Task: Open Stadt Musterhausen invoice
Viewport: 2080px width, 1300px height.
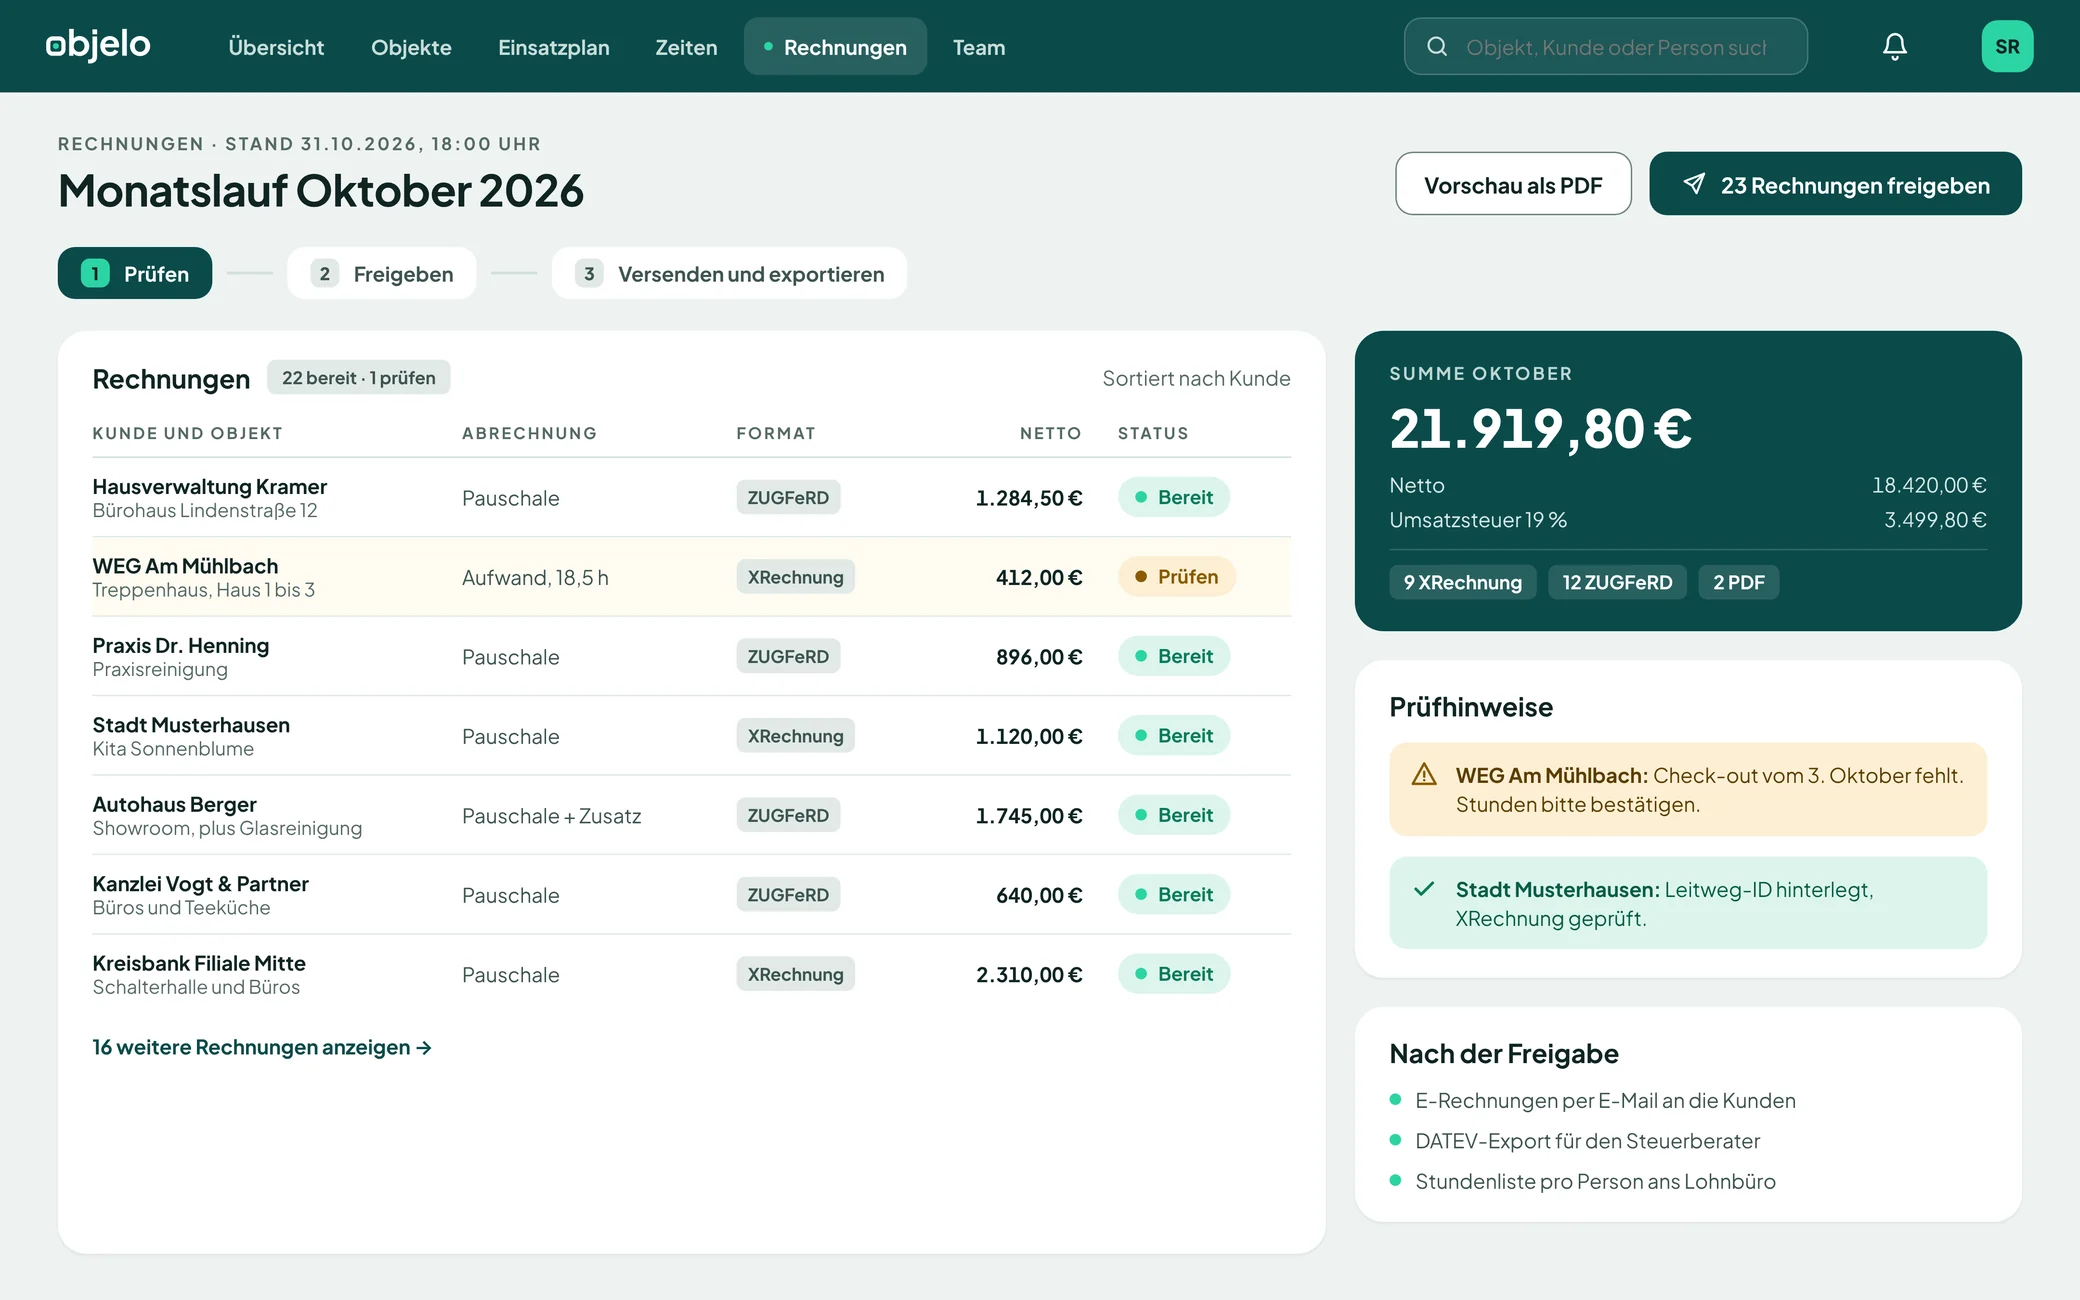Action: 691,735
